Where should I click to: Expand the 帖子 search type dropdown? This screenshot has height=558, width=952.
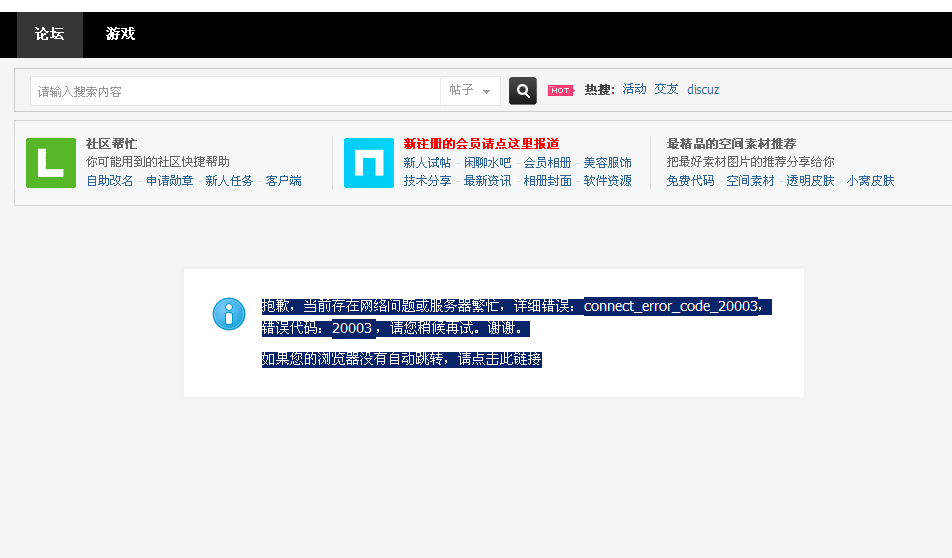[471, 91]
